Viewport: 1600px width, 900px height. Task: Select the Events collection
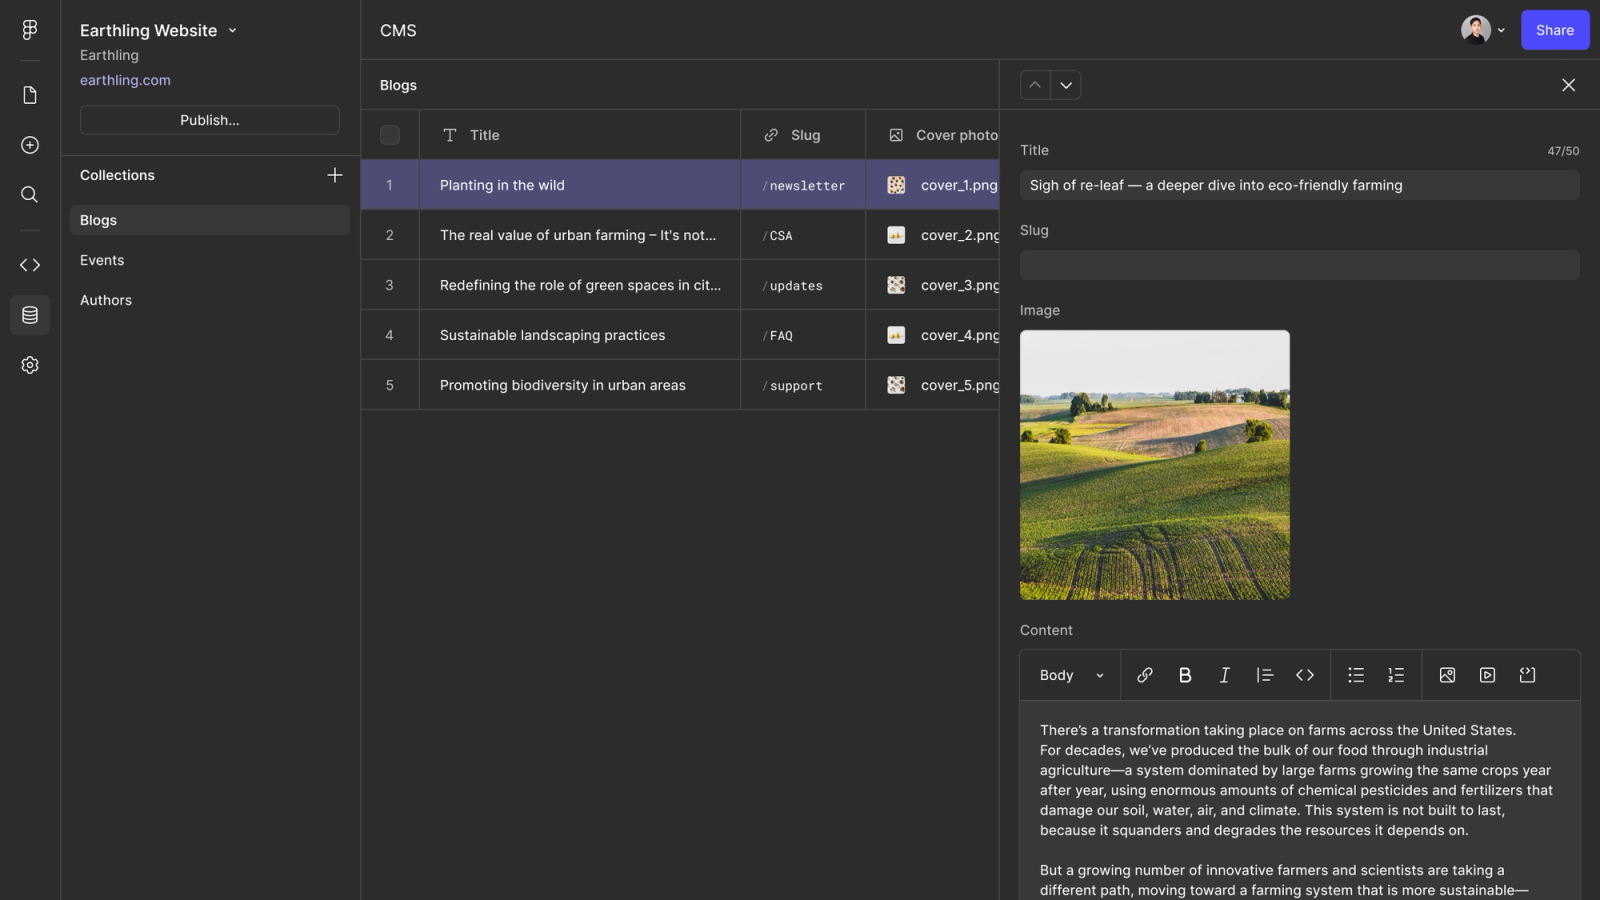click(210, 260)
